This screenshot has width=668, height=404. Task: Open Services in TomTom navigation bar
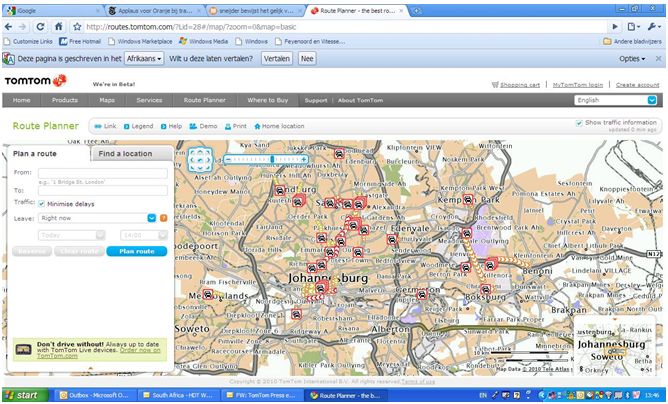tap(149, 100)
